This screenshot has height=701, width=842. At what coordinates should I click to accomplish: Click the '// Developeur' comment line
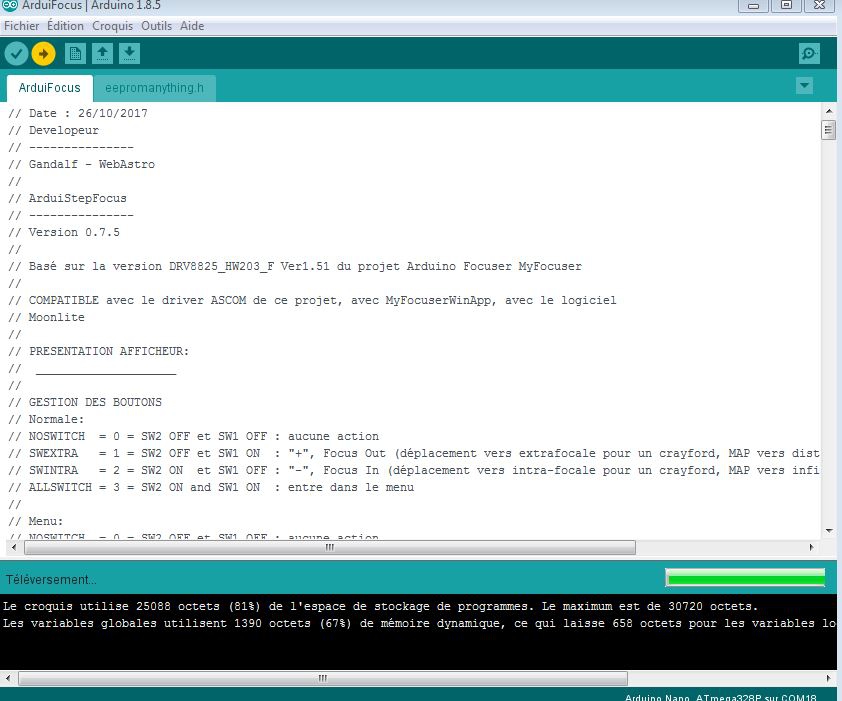[54, 131]
